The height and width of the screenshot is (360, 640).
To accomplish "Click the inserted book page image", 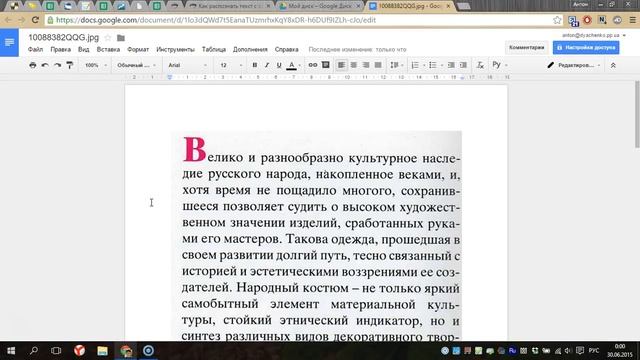I will (x=316, y=236).
